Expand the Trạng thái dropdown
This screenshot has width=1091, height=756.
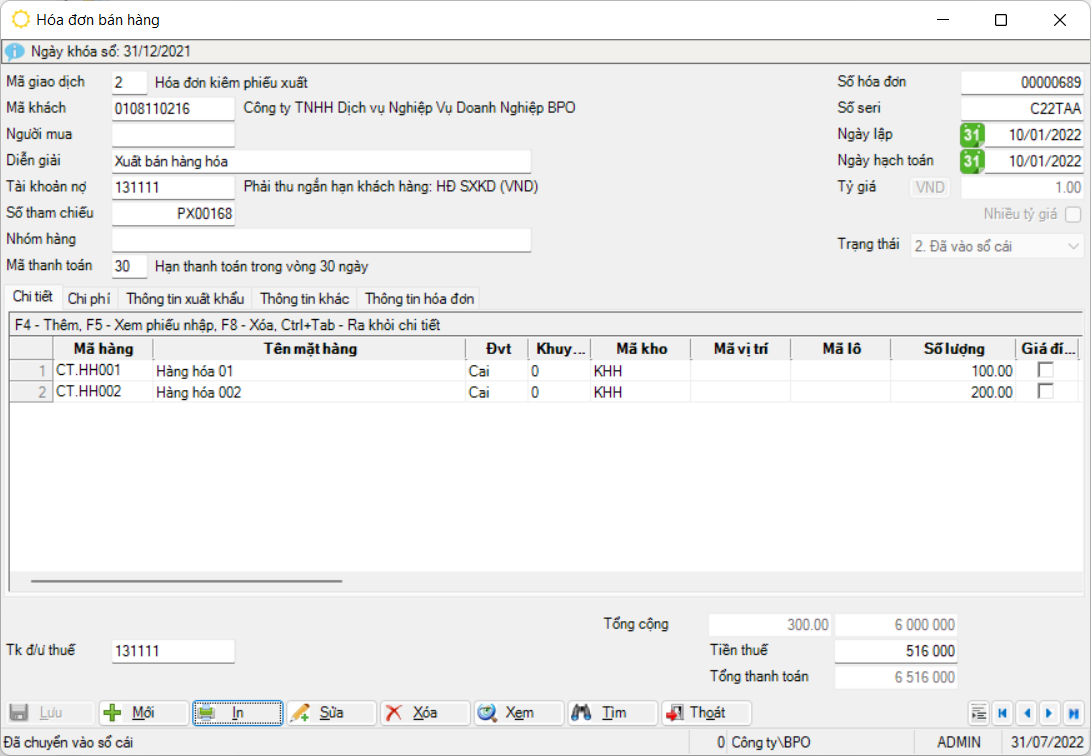coord(1073,246)
